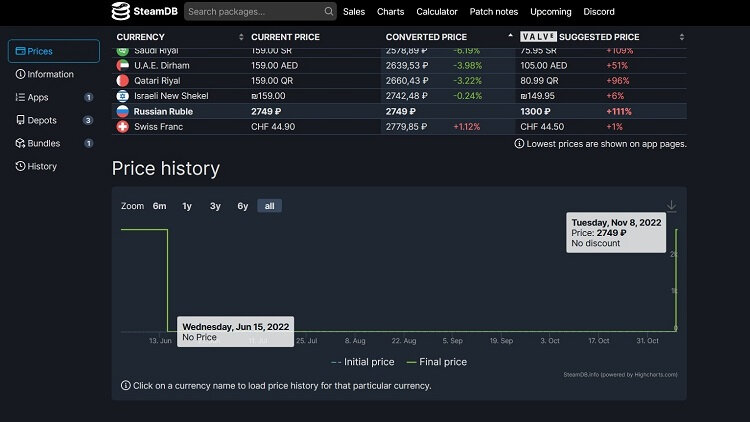Open the Sales menu item
Image resolution: width=750 pixels, height=422 pixels.
pyautogui.click(x=354, y=11)
